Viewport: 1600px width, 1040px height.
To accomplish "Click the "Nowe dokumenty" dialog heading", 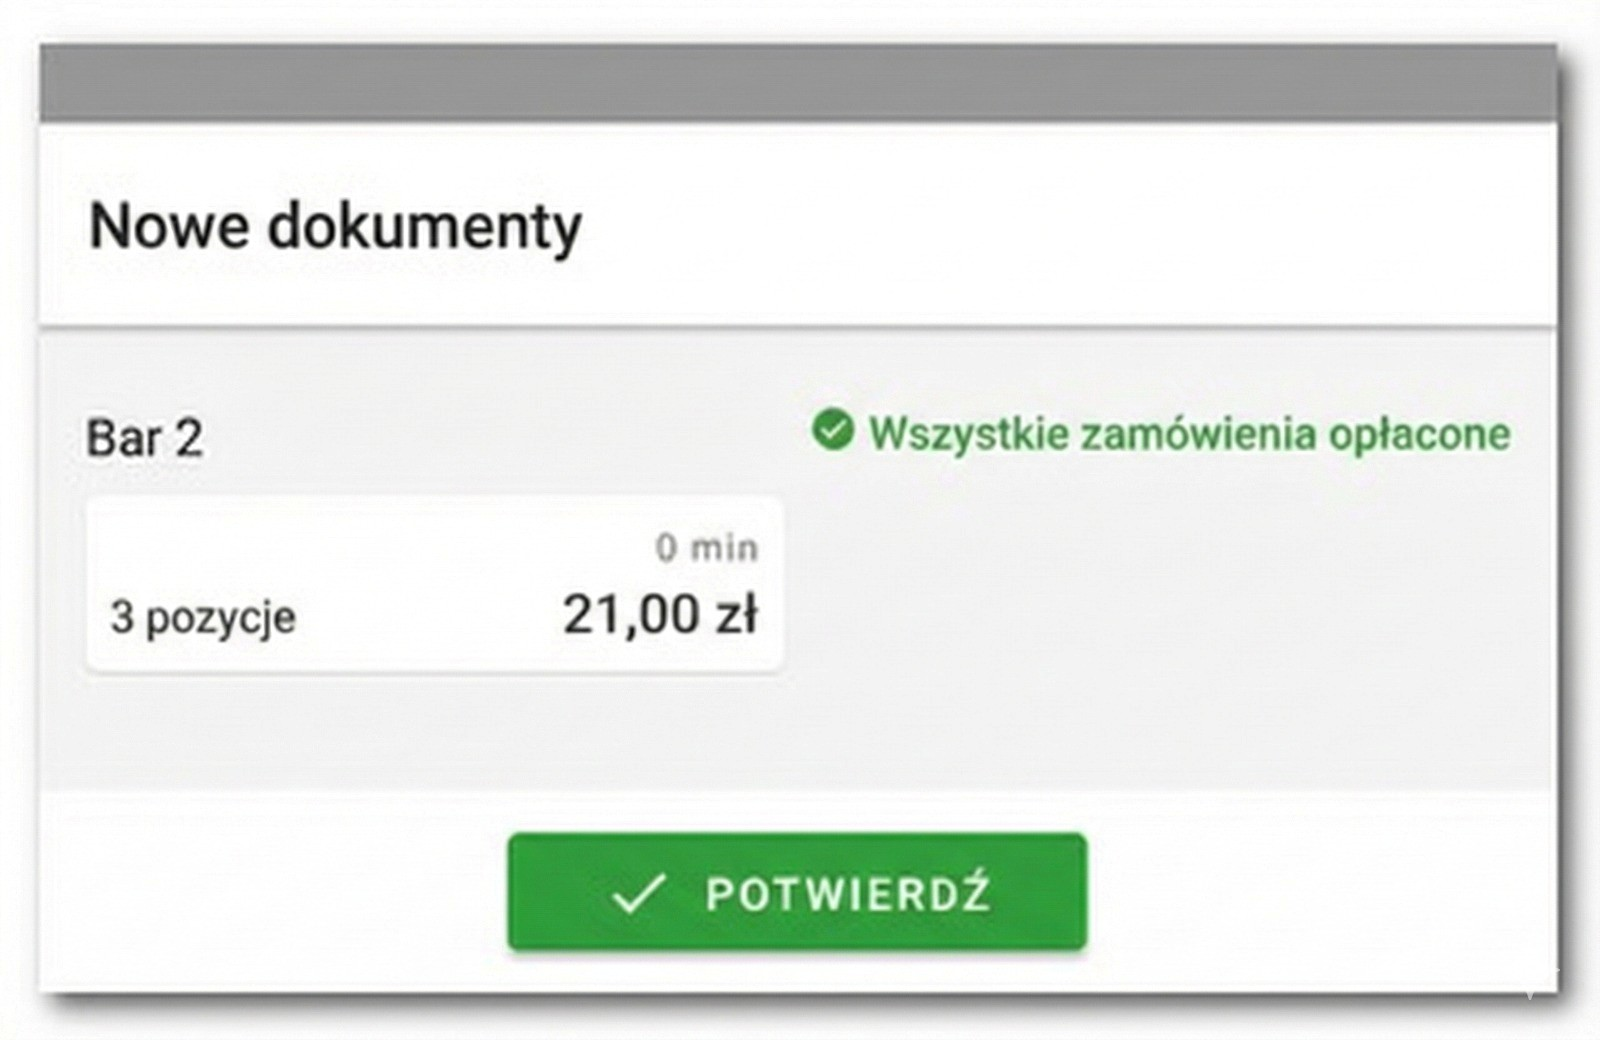I will point(335,226).
